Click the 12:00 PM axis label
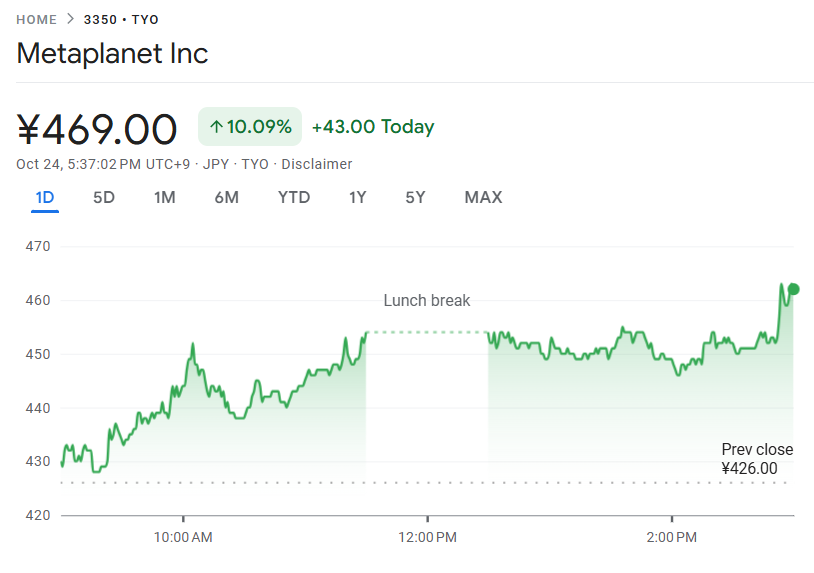 (x=427, y=537)
